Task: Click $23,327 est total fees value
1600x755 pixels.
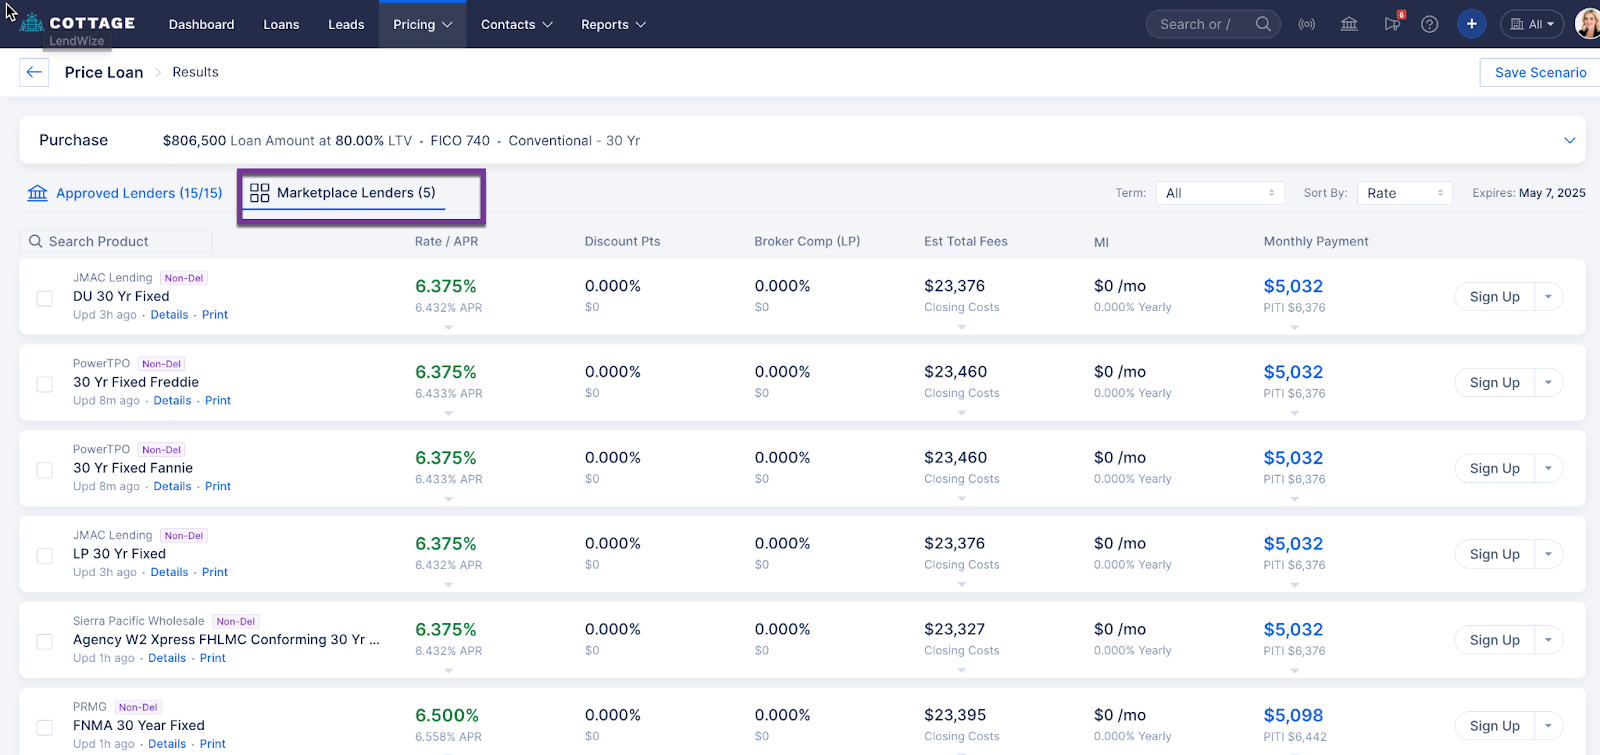Action: (x=954, y=630)
